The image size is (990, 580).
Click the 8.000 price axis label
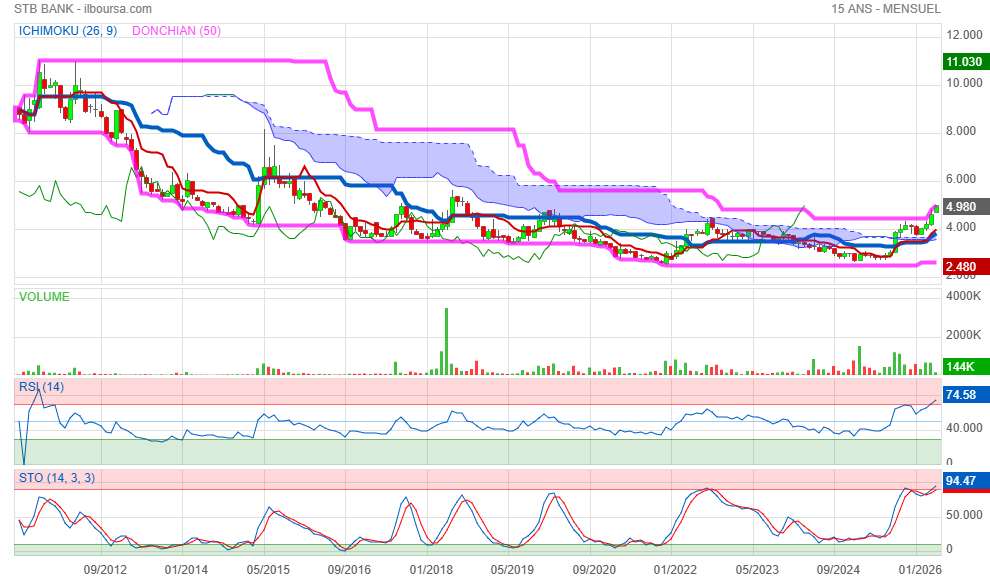pos(962,131)
